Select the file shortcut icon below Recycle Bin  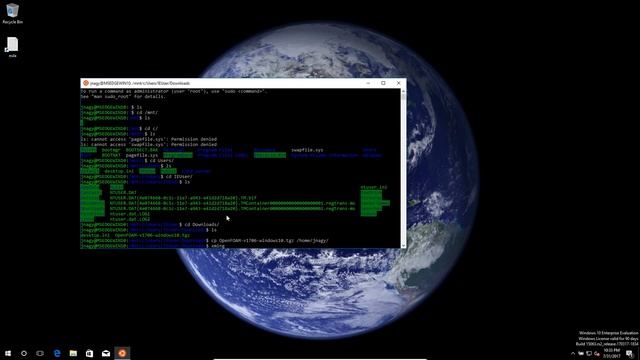point(12,47)
